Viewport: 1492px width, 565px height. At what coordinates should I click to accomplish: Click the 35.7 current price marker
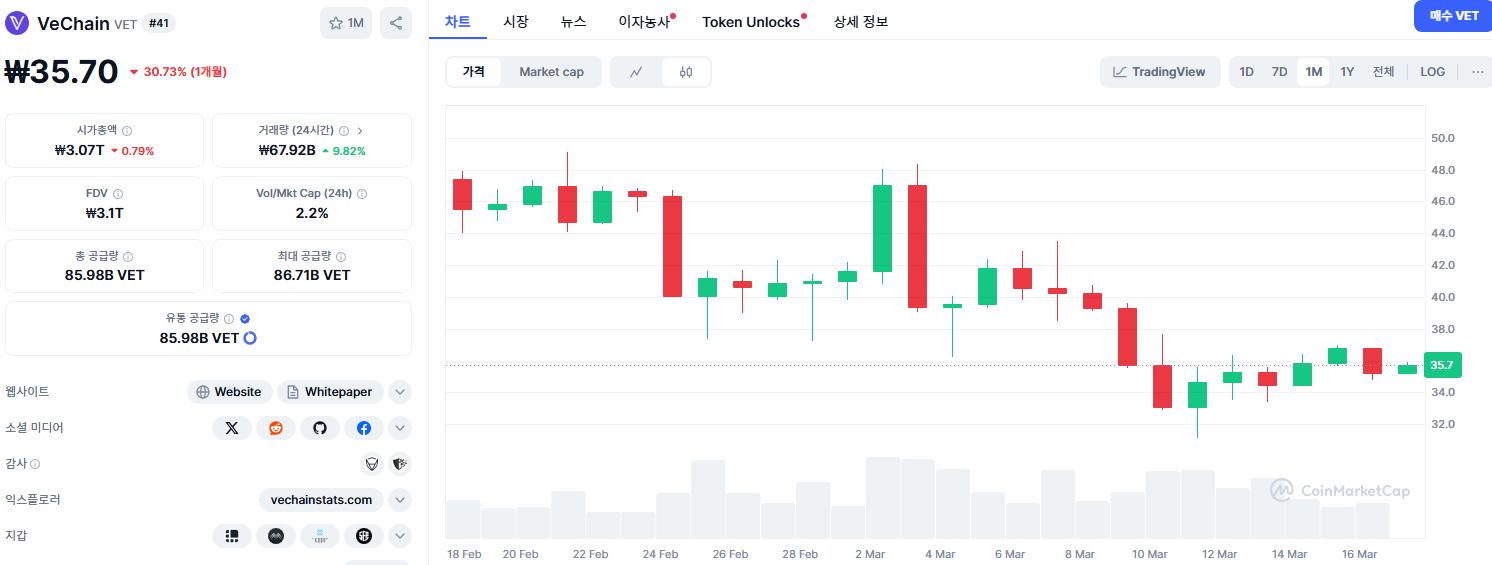pos(1442,365)
